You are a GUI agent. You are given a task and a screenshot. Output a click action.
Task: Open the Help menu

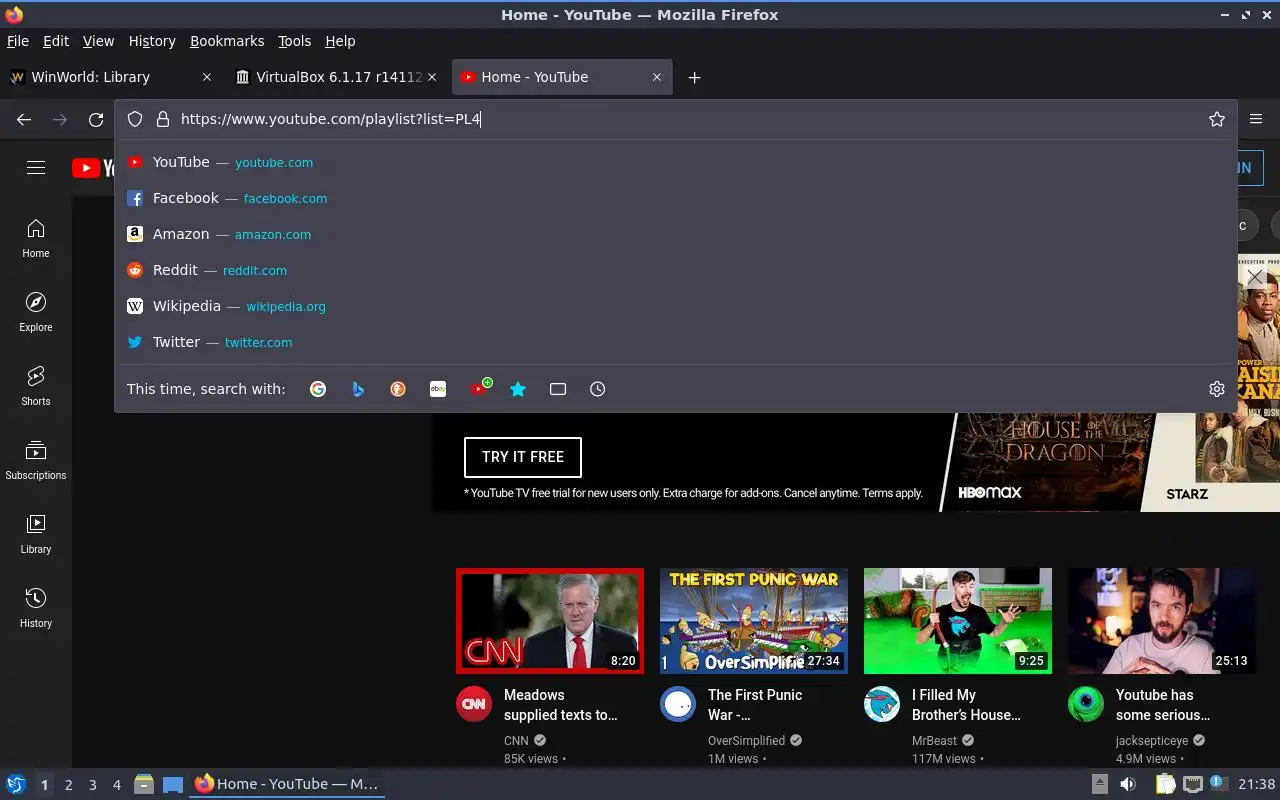click(340, 41)
